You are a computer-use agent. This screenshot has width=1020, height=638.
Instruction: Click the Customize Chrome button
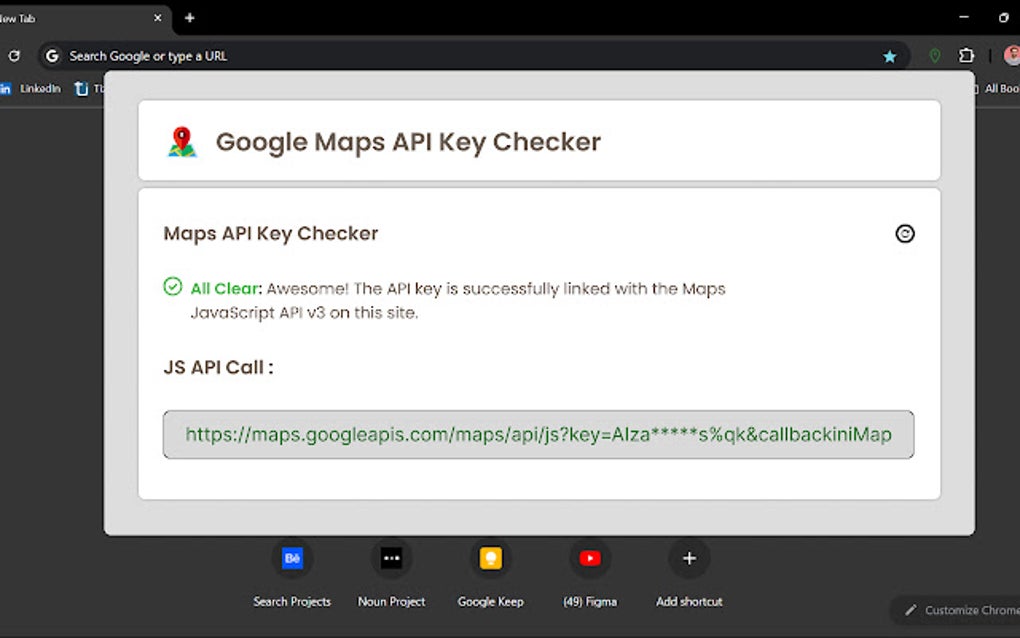(x=955, y=610)
